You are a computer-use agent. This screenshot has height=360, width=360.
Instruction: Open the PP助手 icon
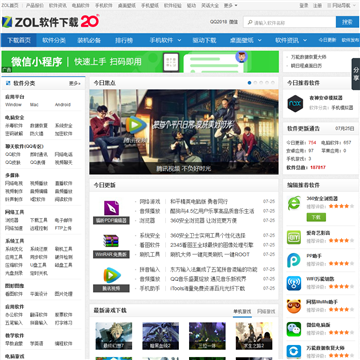click(294, 260)
